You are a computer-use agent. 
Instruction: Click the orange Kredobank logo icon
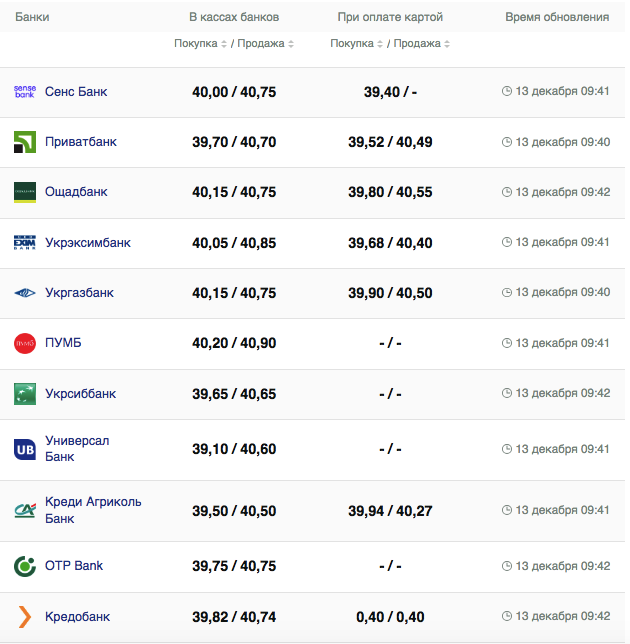(x=25, y=616)
